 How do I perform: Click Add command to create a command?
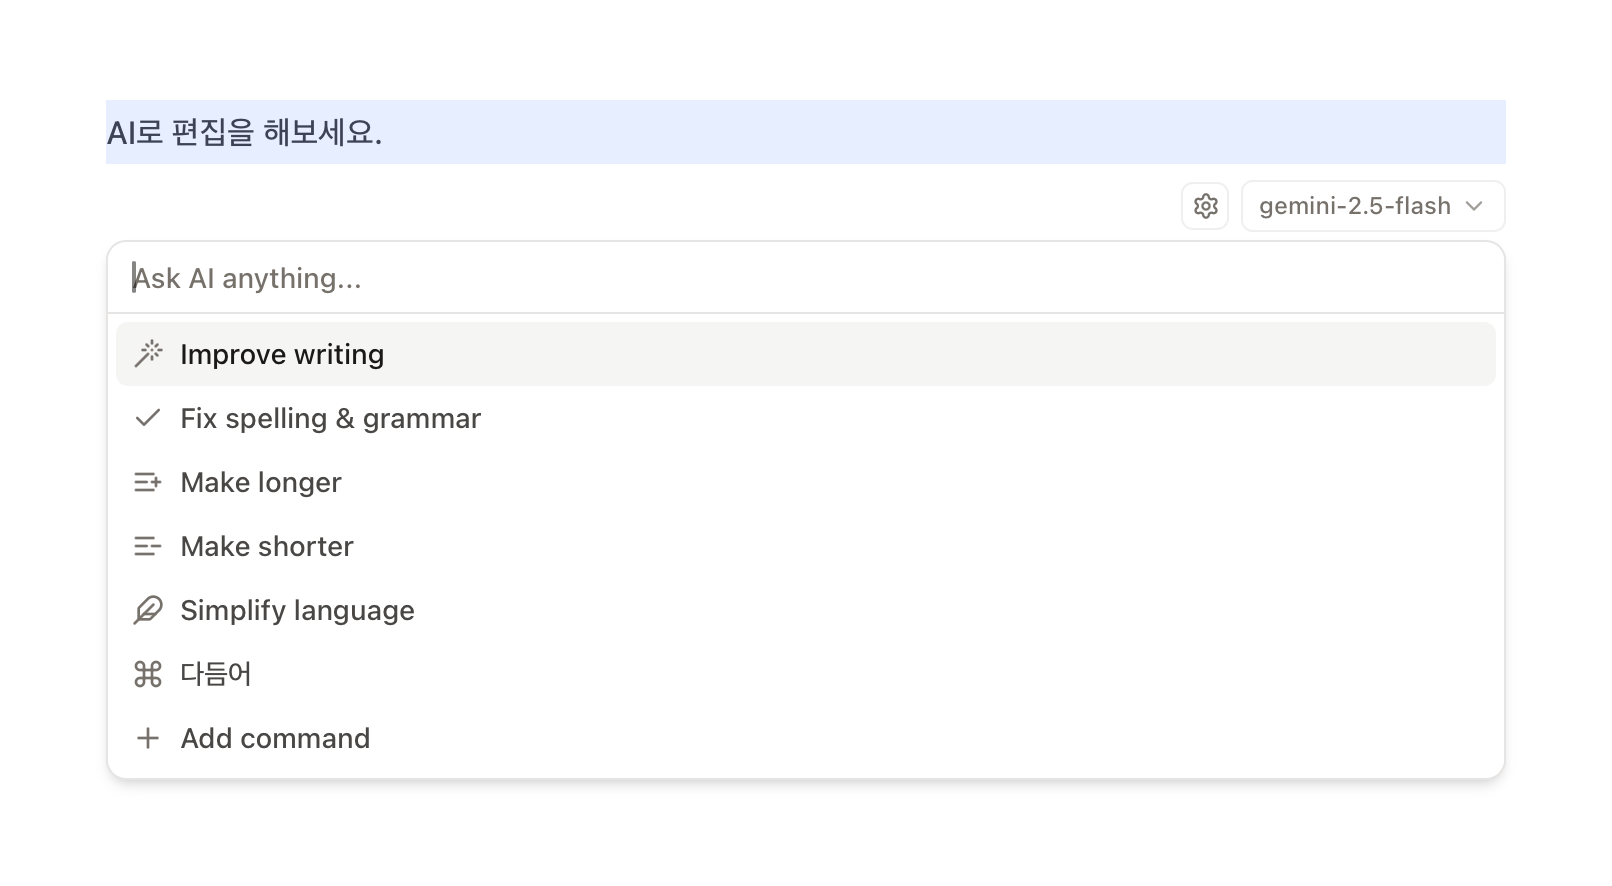click(806, 738)
